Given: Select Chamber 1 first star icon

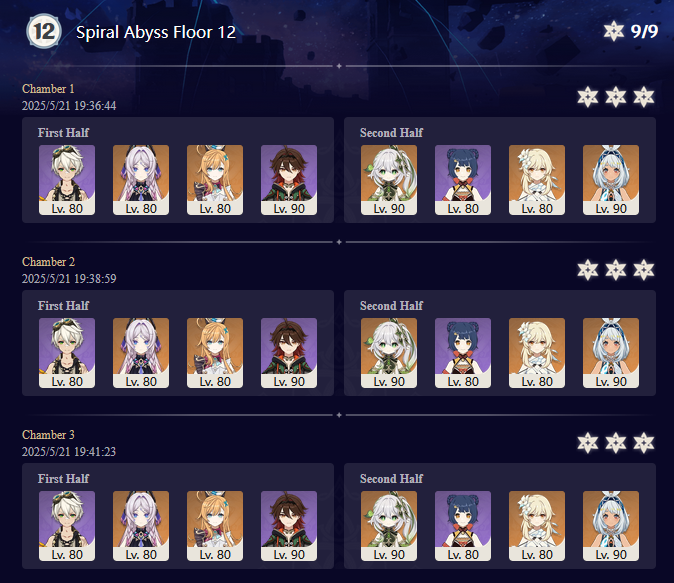Looking at the screenshot, I should (x=588, y=97).
